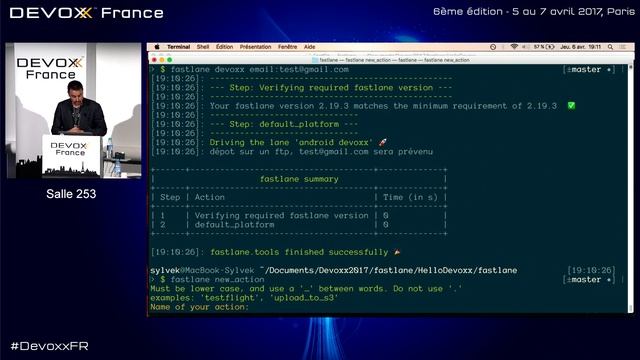Click the #DevoxxFR hashtag
Image resolution: width=640 pixels, height=360 pixels.
pyautogui.click(x=49, y=346)
